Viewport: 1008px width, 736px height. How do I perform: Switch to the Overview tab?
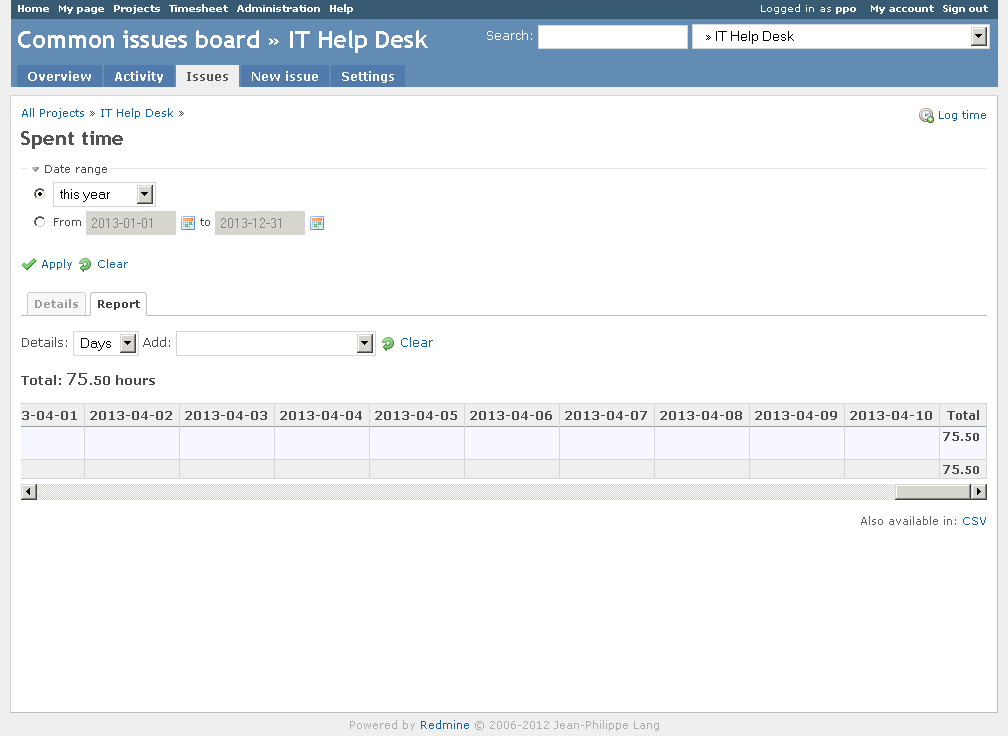tap(59, 76)
